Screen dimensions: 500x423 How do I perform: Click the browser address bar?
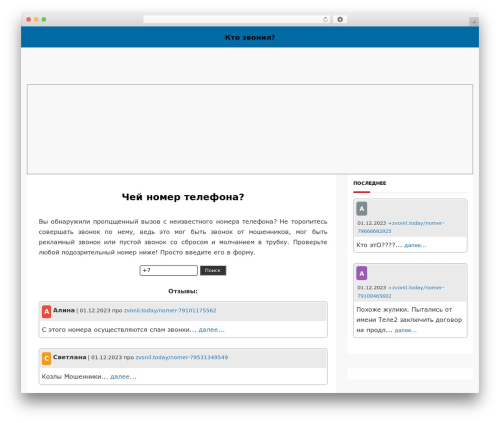tap(237, 19)
